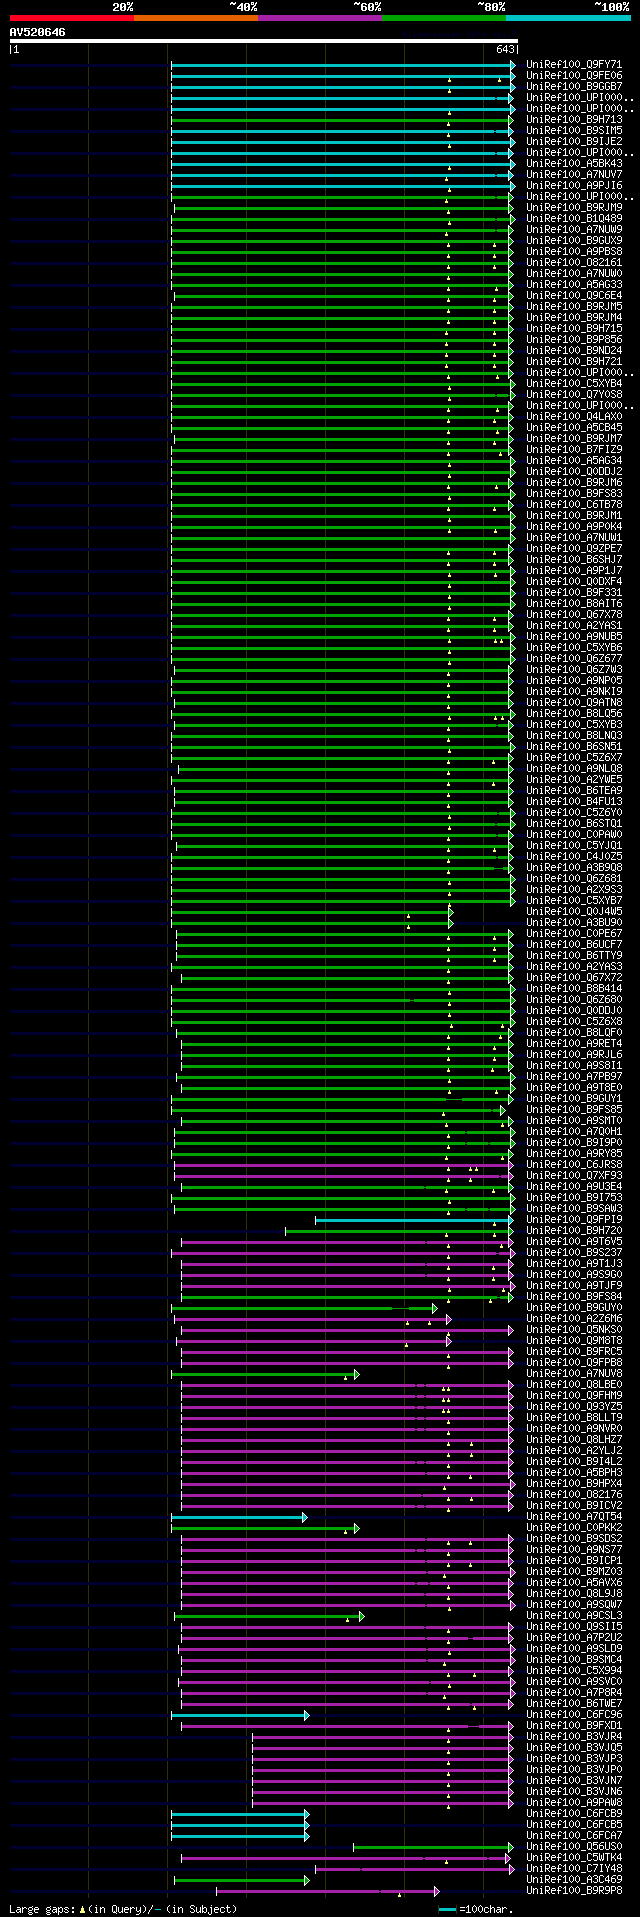Select hit UniRef100_C6FCB9
Screen dimensions: 640x1917
coord(574,1814)
